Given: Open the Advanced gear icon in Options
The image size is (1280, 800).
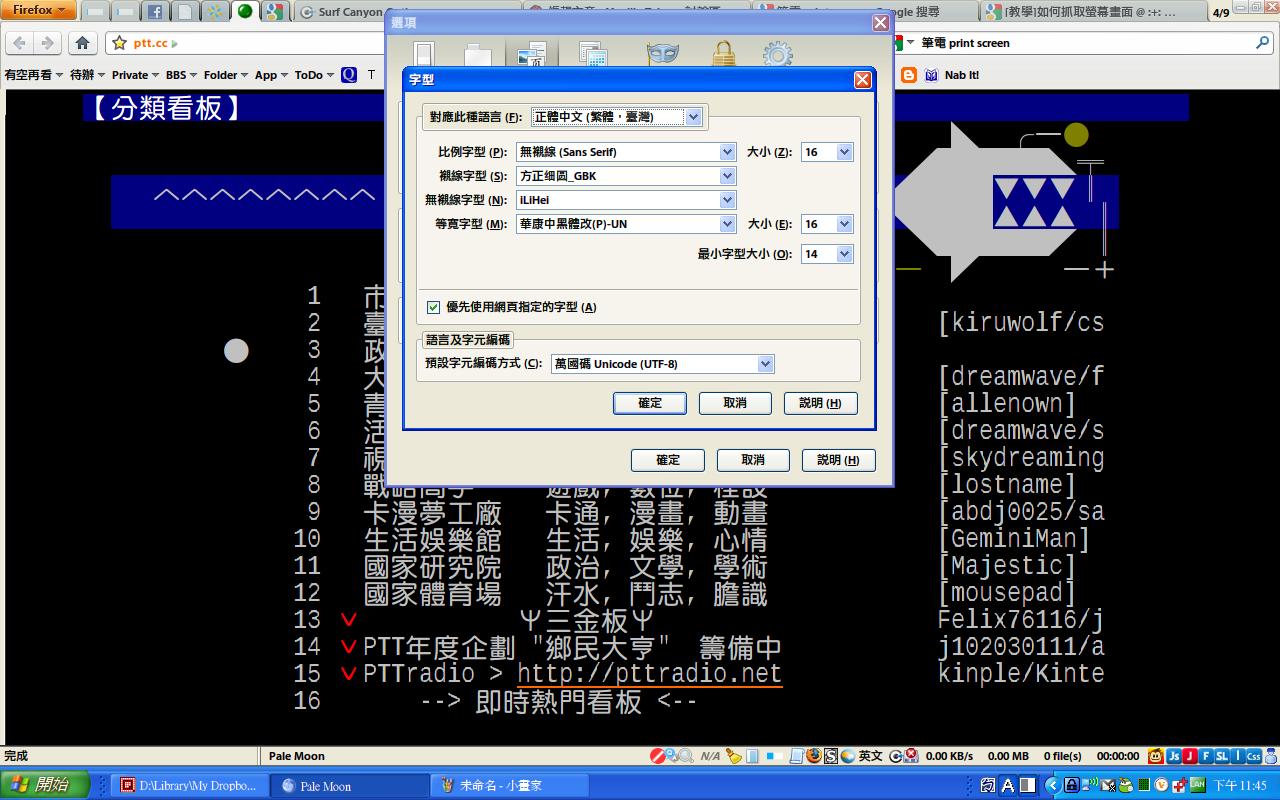Looking at the screenshot, I should pyautogui.click(x=777, y=55).
